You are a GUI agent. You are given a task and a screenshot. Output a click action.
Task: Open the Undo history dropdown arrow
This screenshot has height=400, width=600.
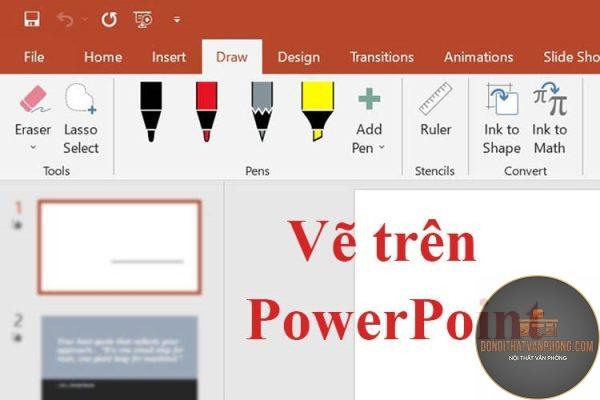[85, 19]
